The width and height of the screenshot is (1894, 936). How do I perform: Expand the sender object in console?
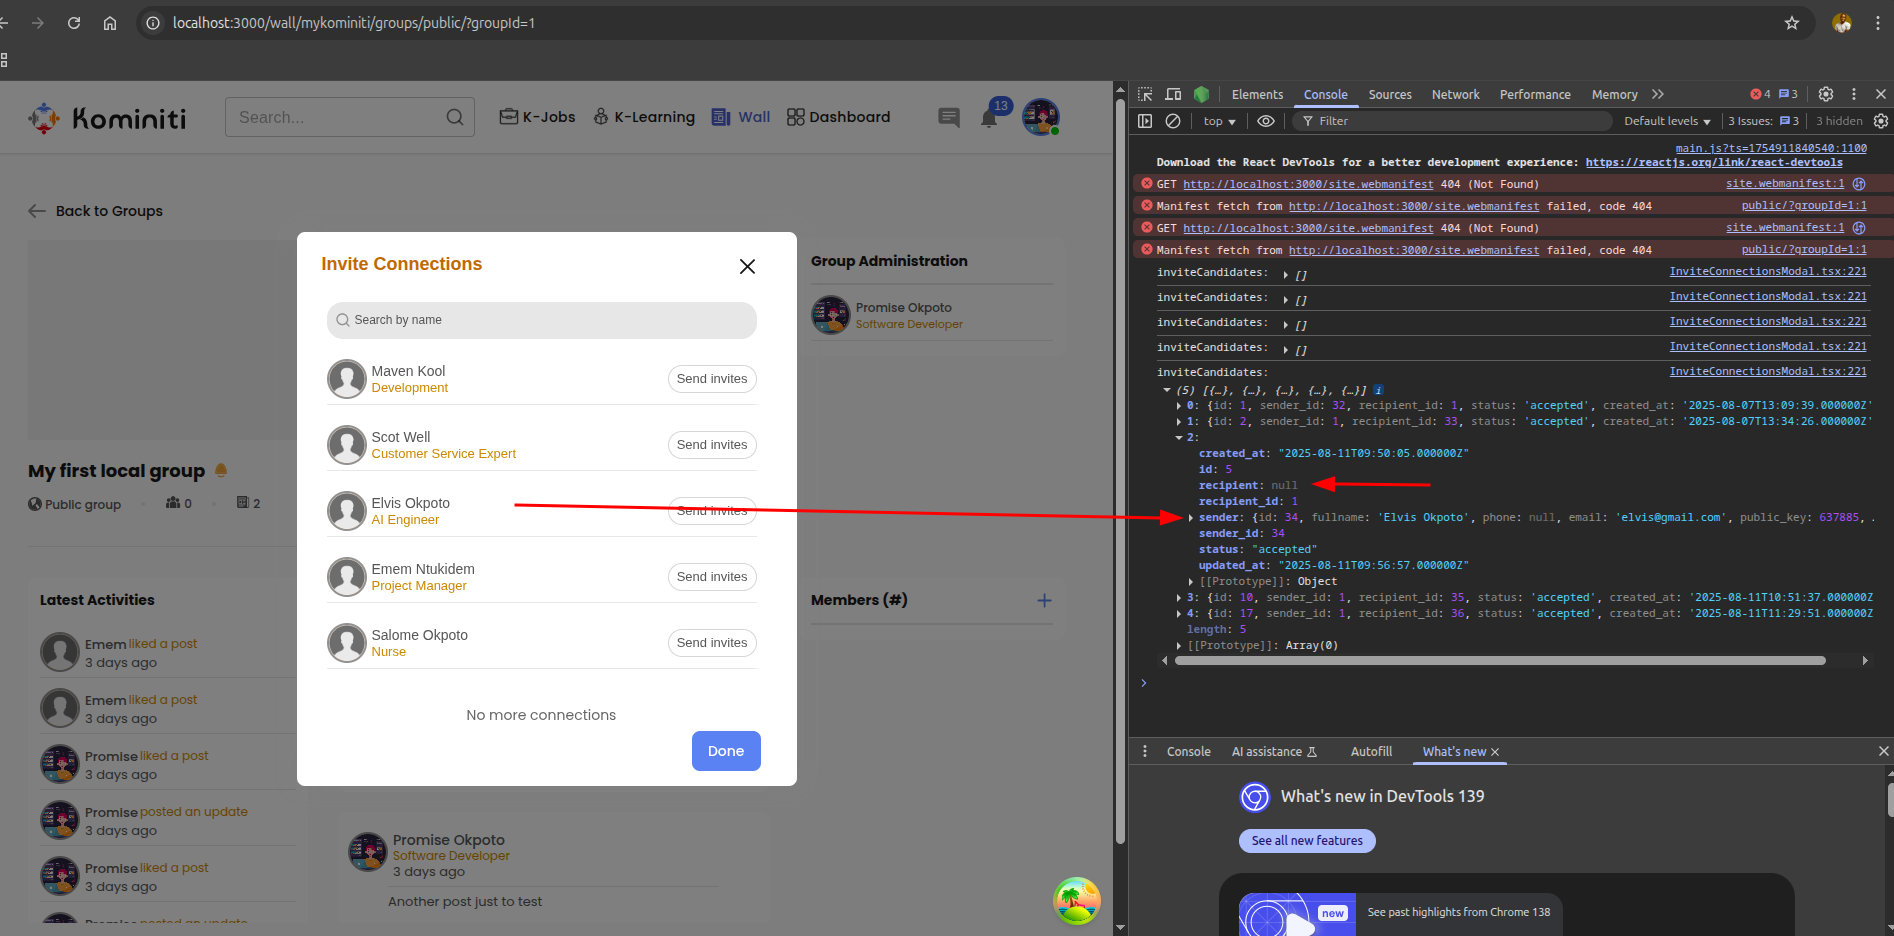click(1190, 518)
